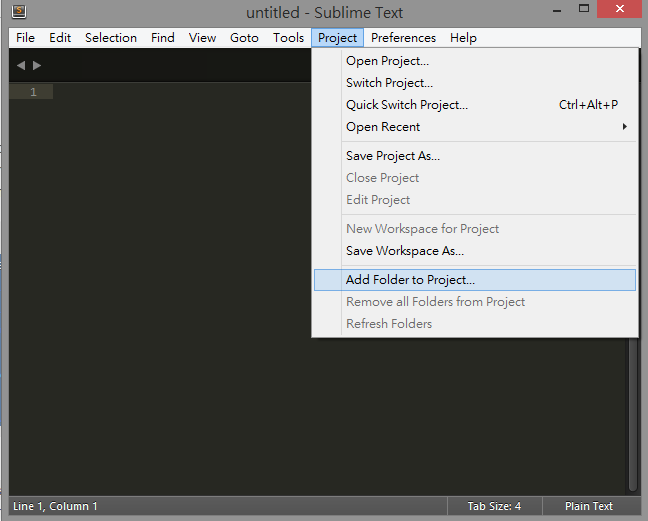Open the Preferences menu
This screenshot has width=648, height=521.
(403, 38)
